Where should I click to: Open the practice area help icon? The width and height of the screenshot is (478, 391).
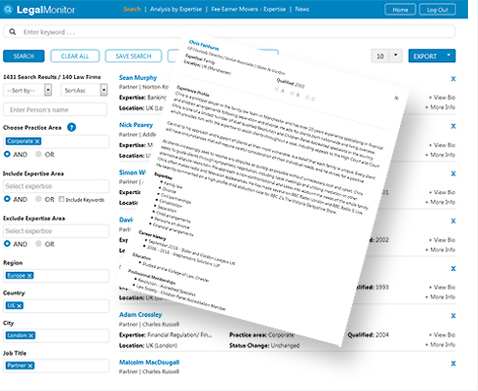[x=71, y=127]
